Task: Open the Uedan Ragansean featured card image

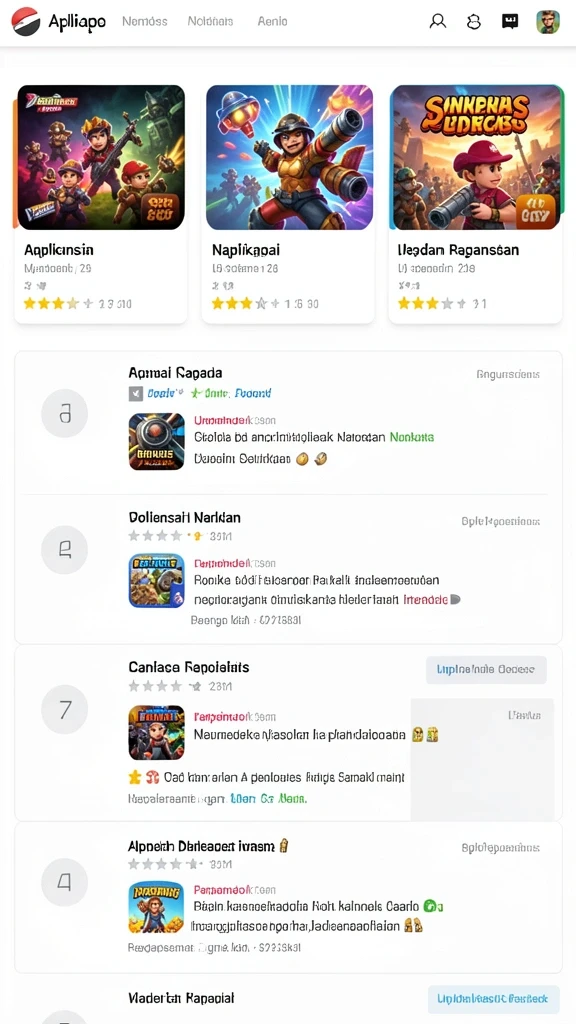Action: click(x=476, y=157)
